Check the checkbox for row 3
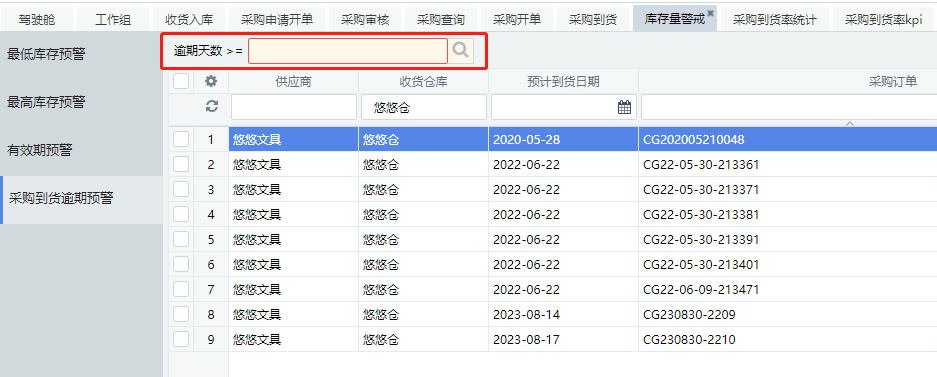The image size is (937, 377). [181, 189]
